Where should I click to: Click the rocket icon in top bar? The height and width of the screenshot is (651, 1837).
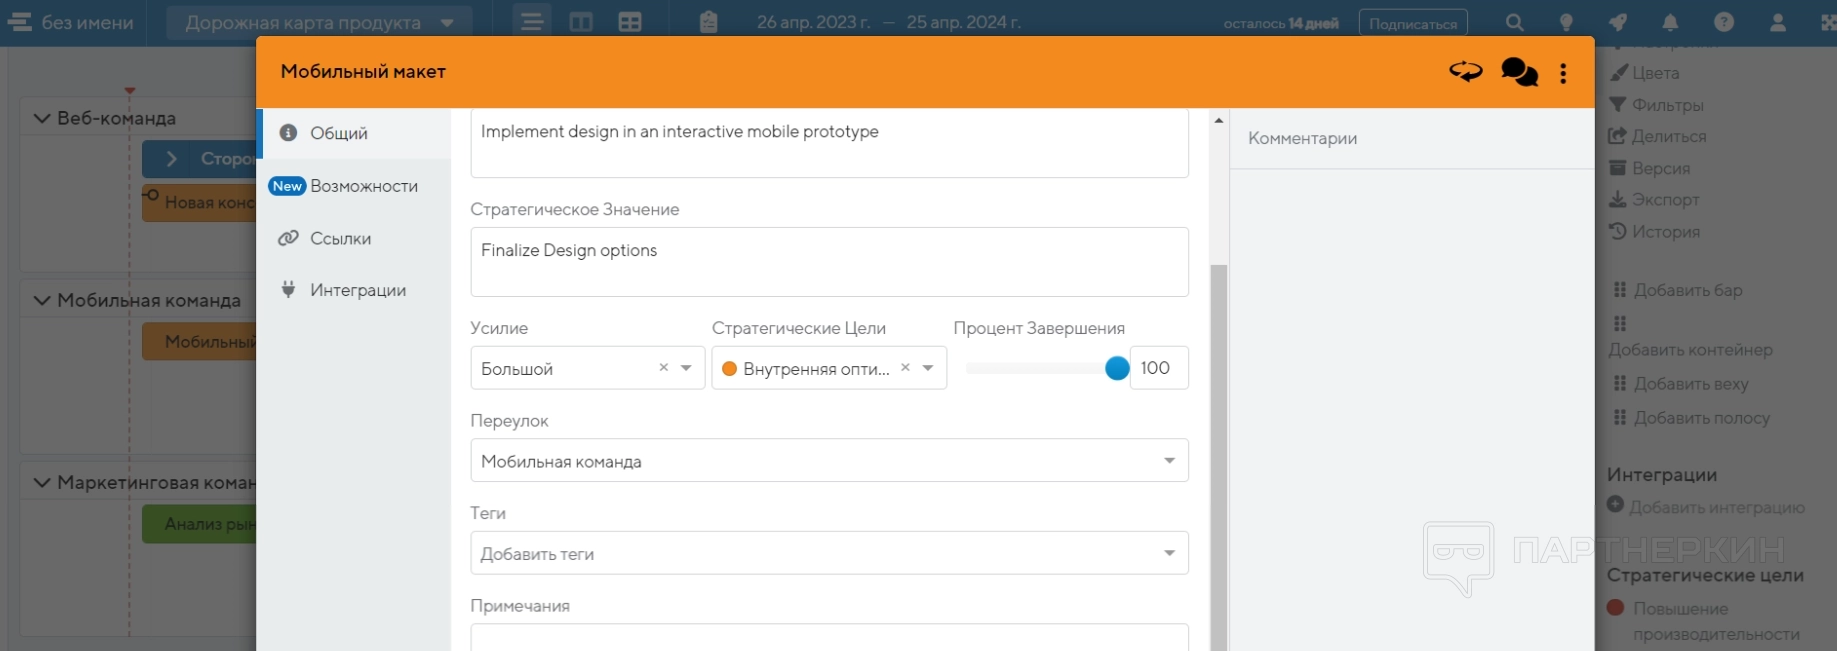point(1618,22)
